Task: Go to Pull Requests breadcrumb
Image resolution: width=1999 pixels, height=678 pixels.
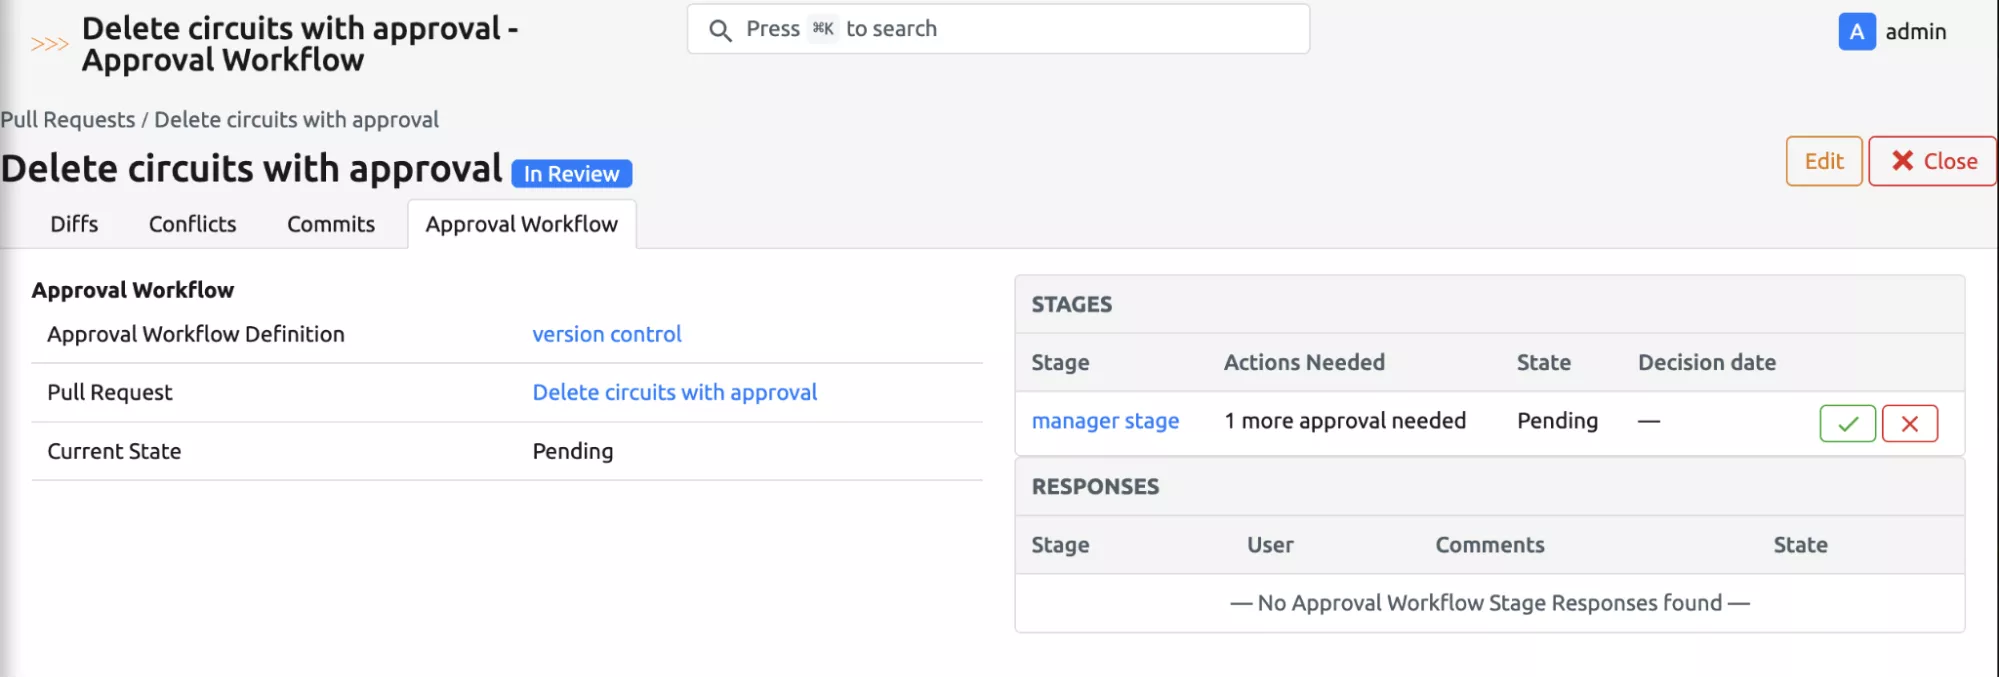Action: 68,120
